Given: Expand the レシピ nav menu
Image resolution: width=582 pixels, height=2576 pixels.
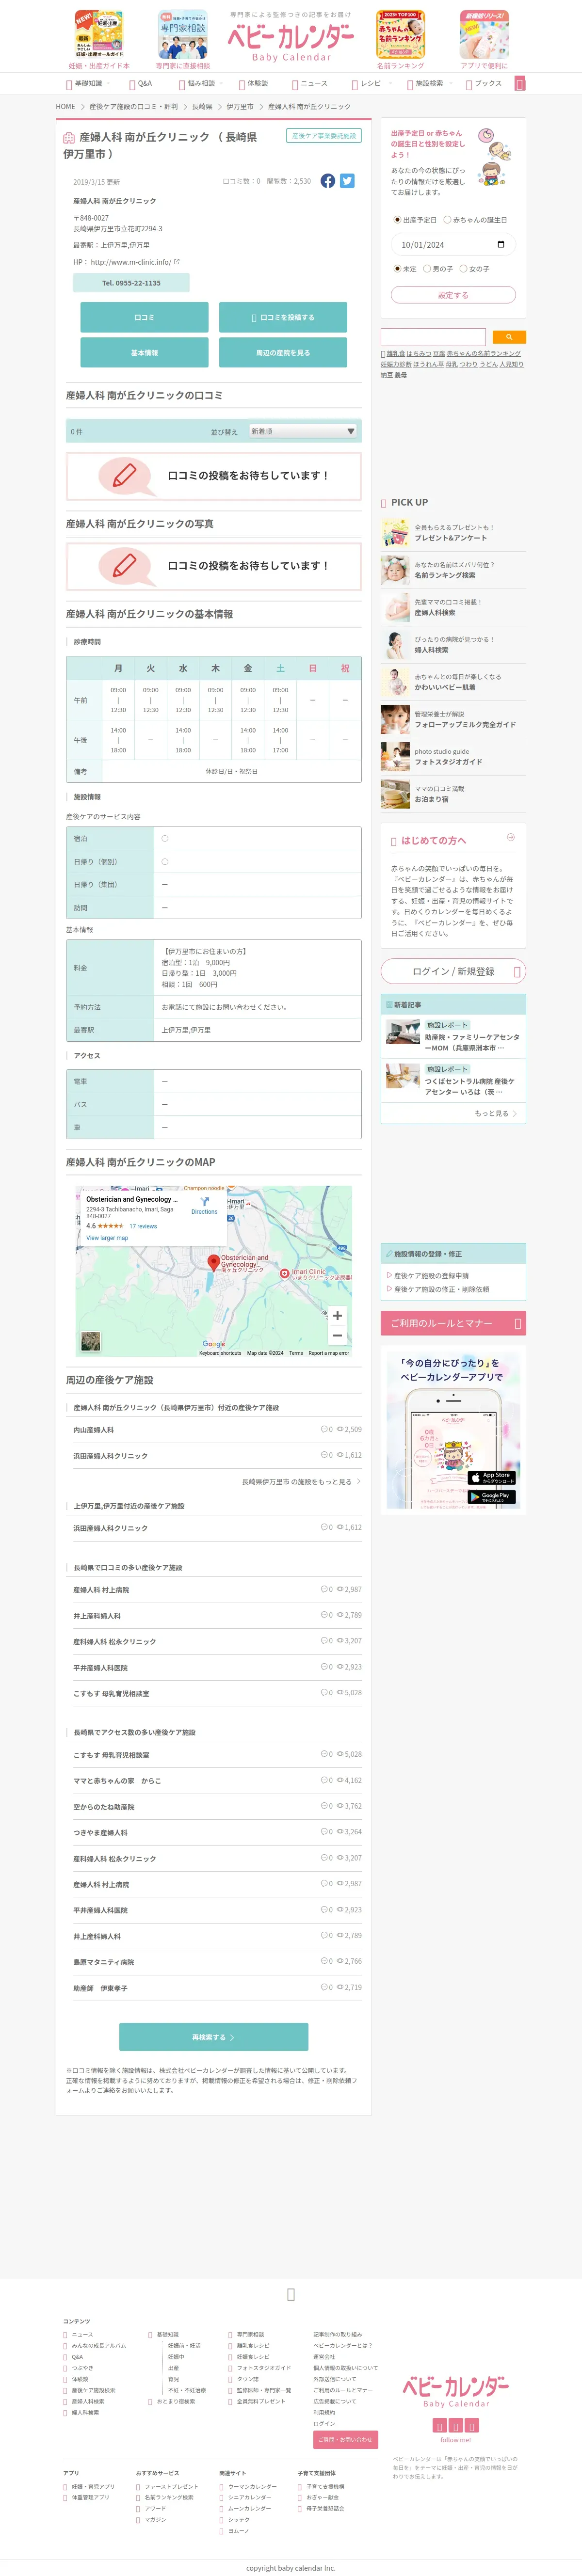Looking at the screenshot, I should pyautogui.click(x=371, y=83).
